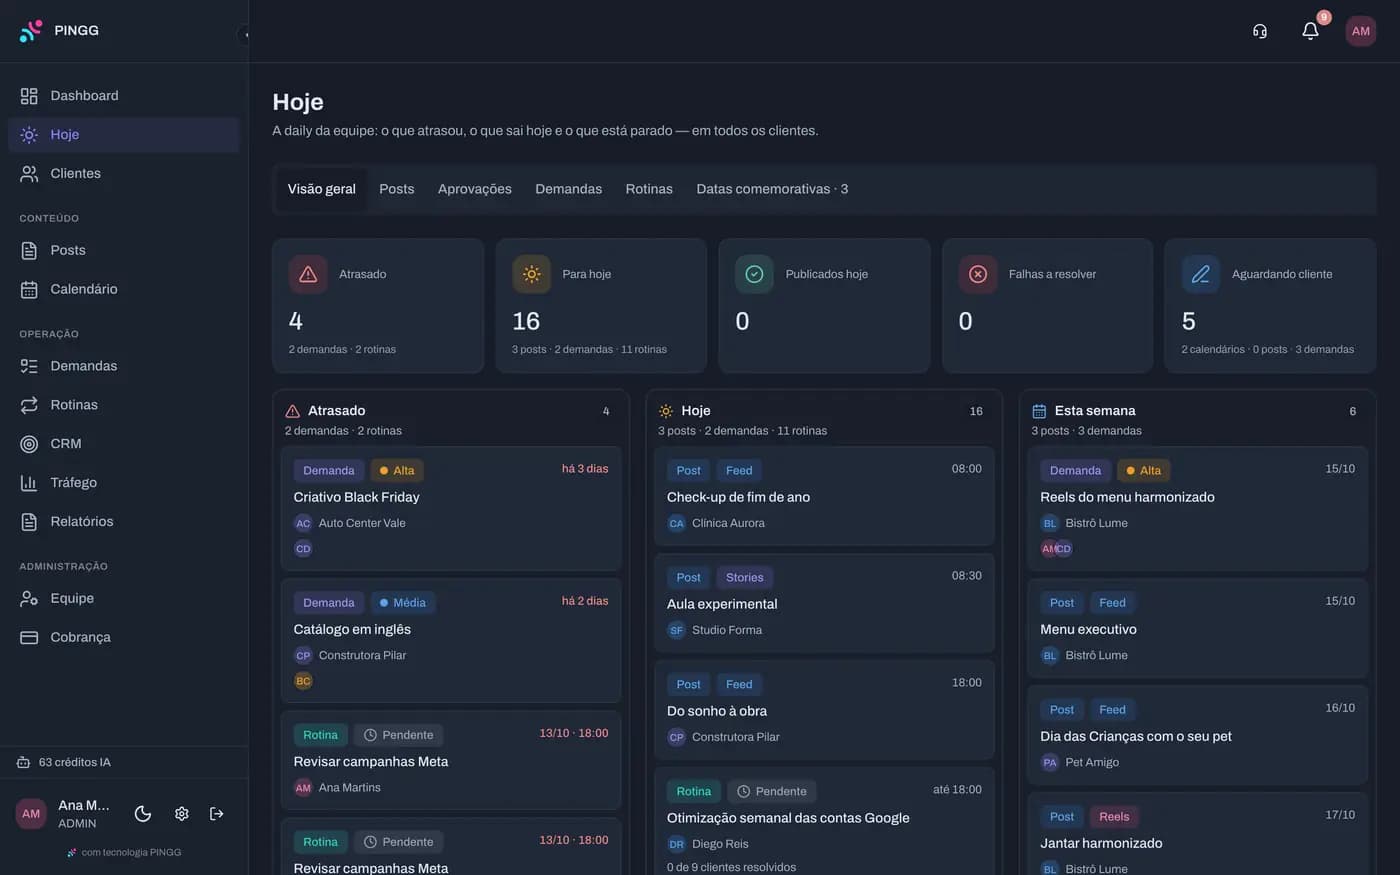
Task: Switch to the Rotinas tab
Action: point(649,189)
